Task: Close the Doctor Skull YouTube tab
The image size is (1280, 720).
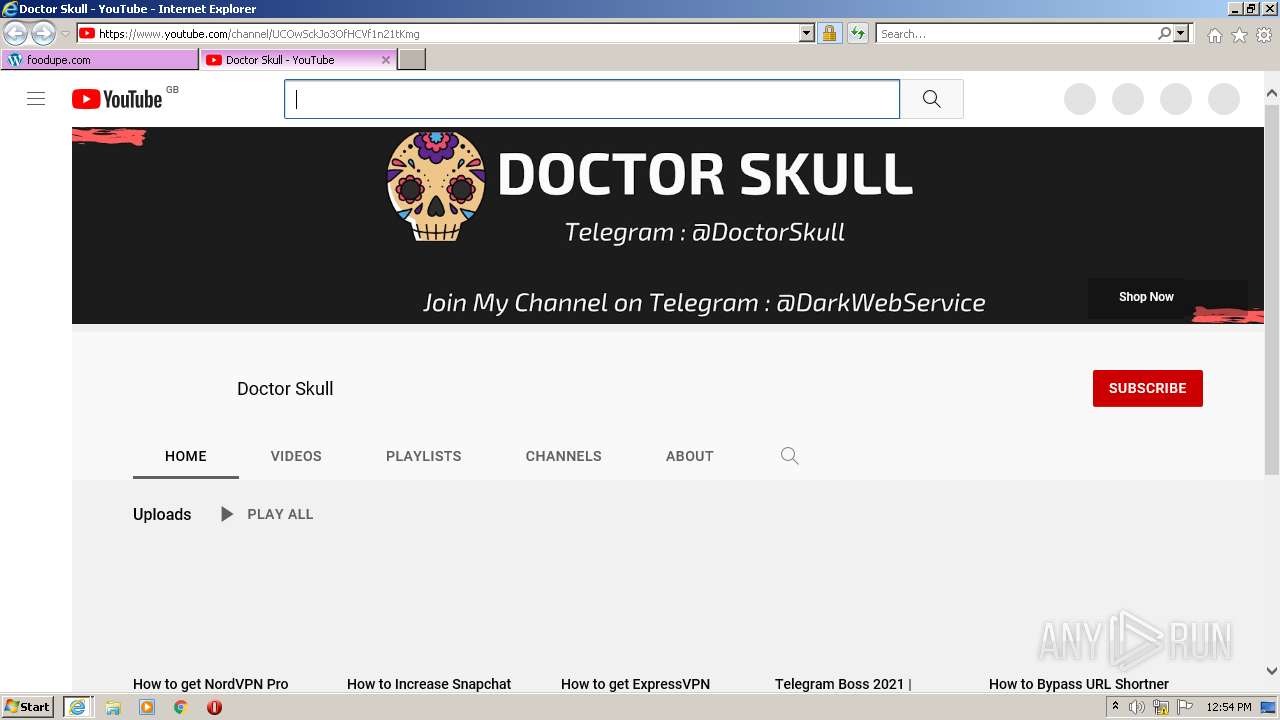Action: pyautogui.click(x=386, y=60)
